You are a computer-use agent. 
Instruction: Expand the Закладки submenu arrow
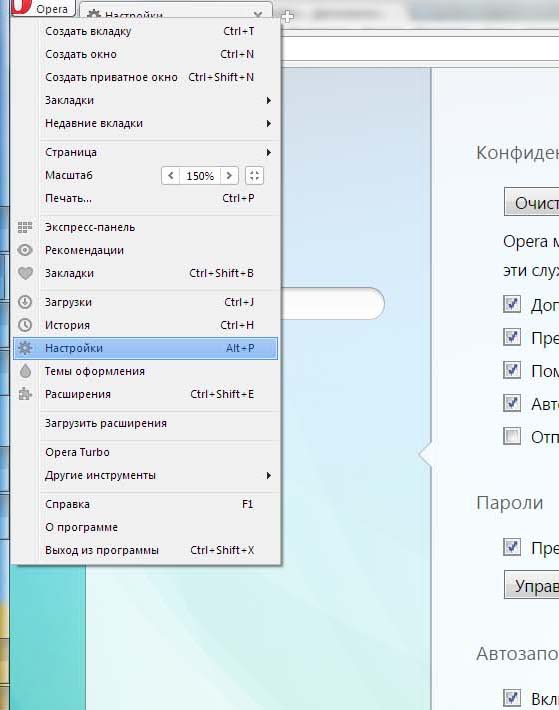coord(268,100)
